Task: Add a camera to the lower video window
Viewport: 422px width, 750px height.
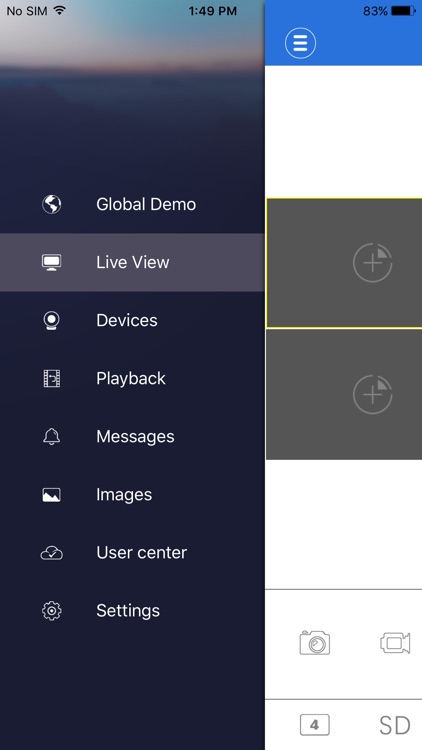Action: (x=373, y=395)
